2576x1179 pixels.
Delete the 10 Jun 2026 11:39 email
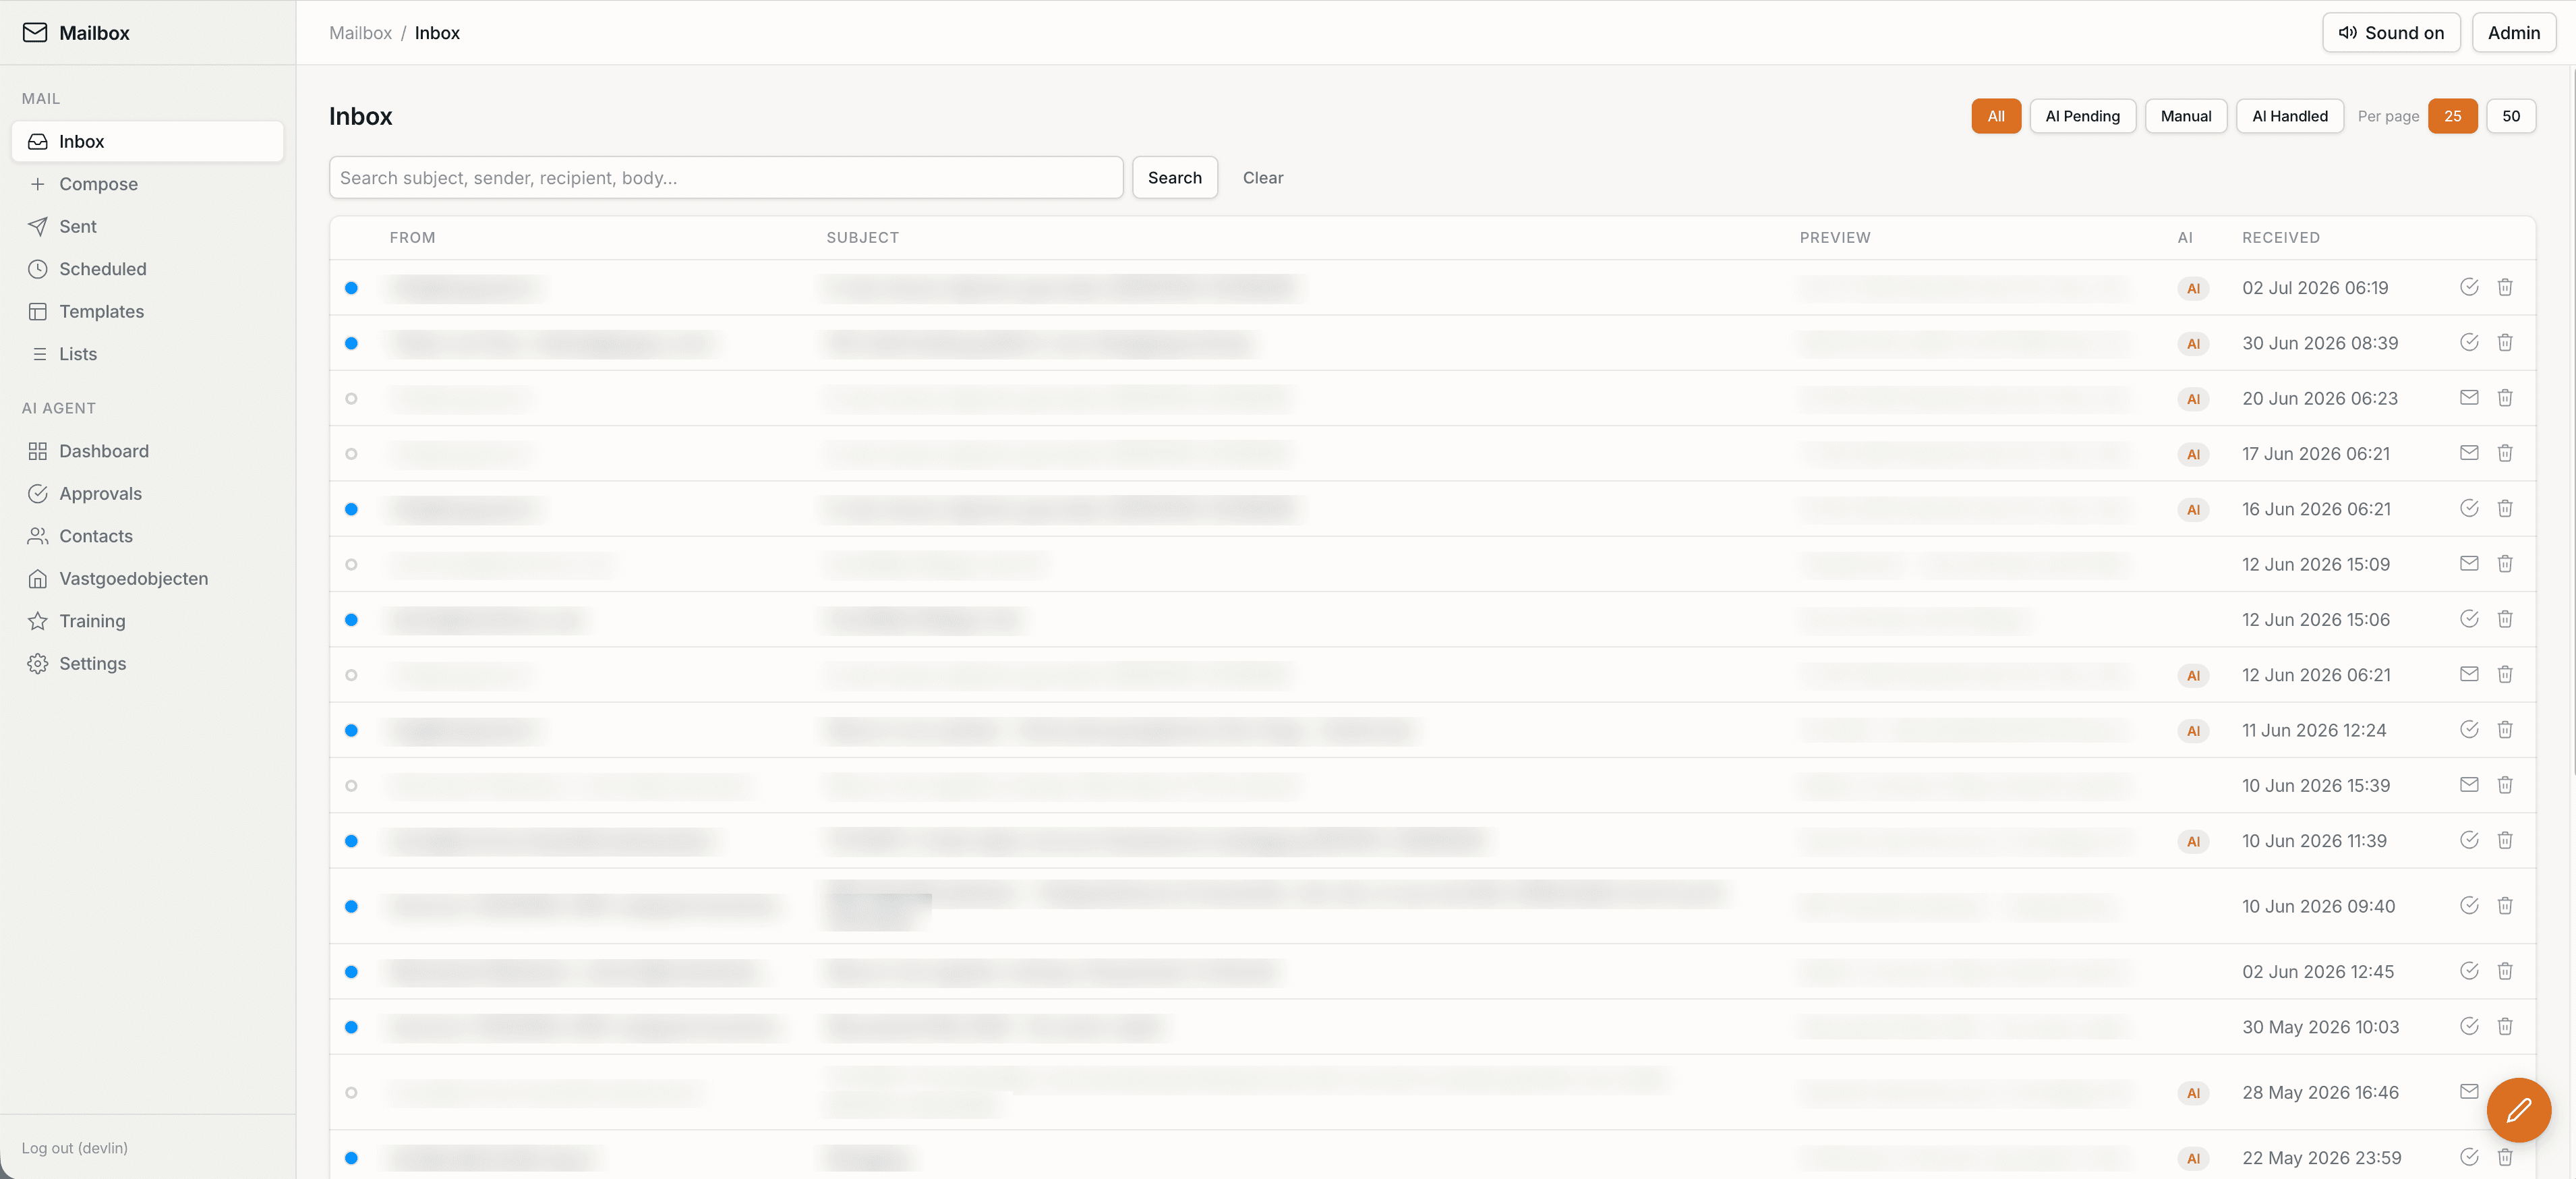(2505, 840)
